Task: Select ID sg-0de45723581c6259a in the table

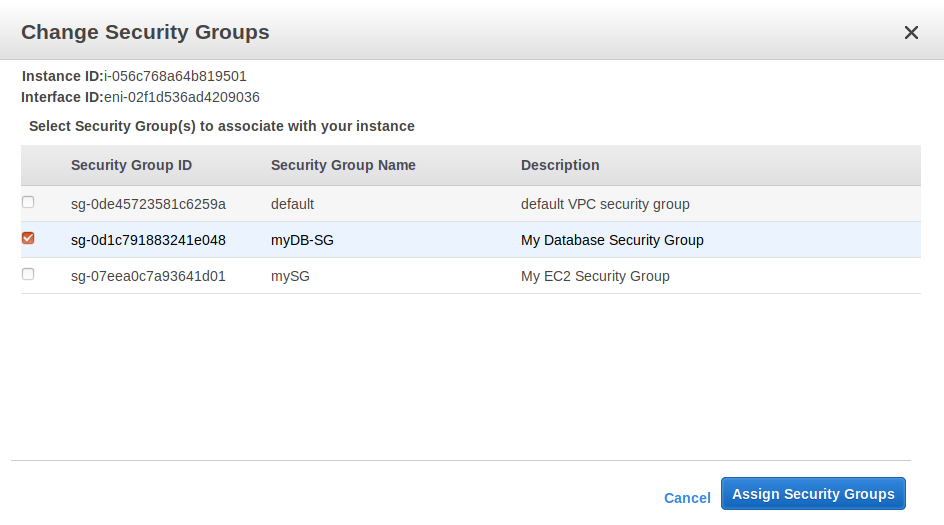Action: pyautogui.click(x=148, y=204)
